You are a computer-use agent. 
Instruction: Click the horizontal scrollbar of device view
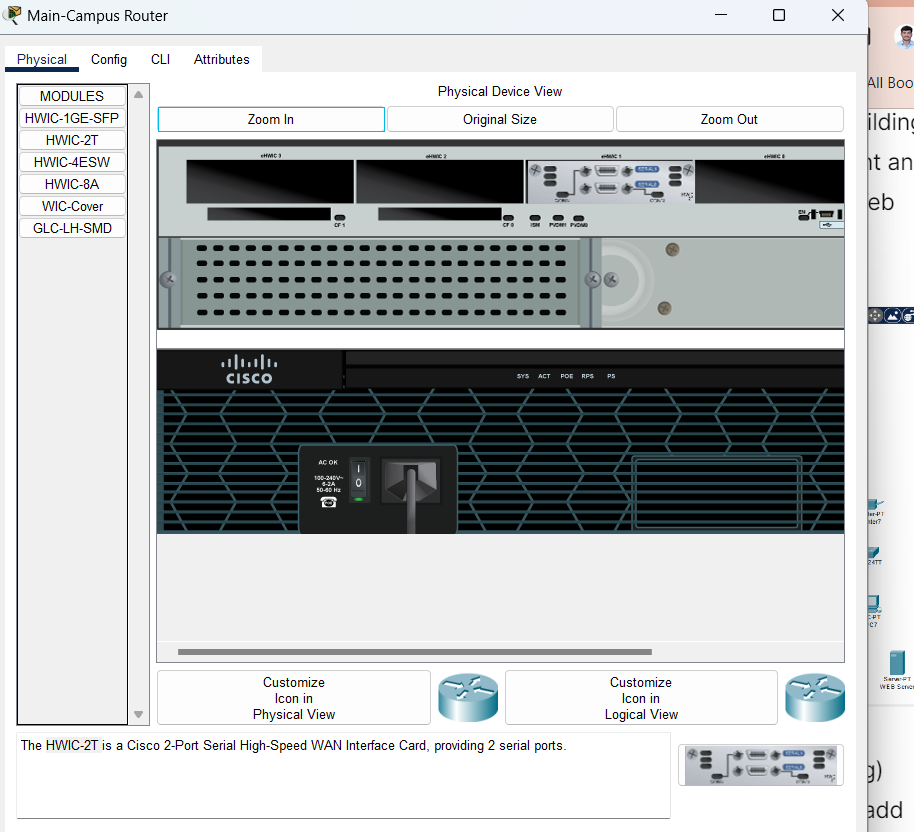[x=415, y=652]
